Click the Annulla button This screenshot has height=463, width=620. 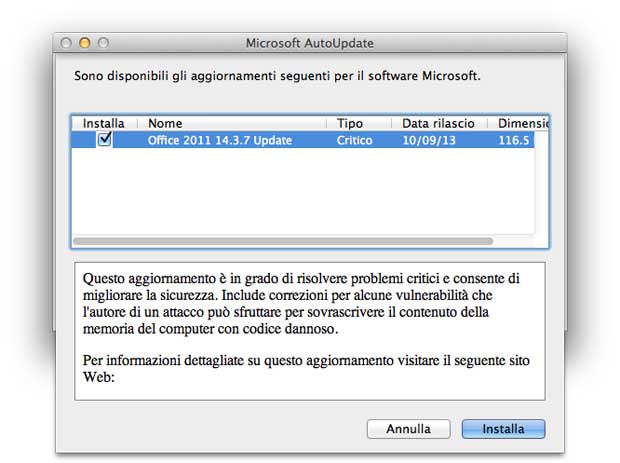click(408, 429)
